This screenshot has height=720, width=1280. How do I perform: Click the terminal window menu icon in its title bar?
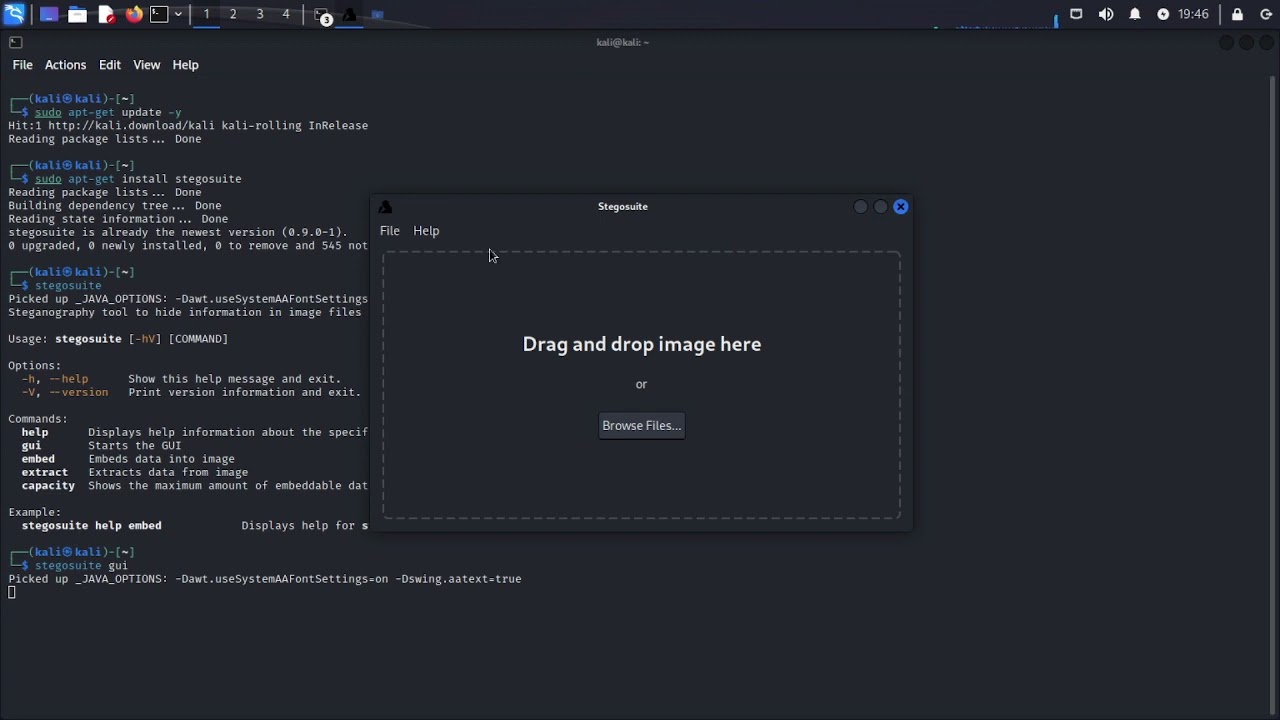pos(15,42)
